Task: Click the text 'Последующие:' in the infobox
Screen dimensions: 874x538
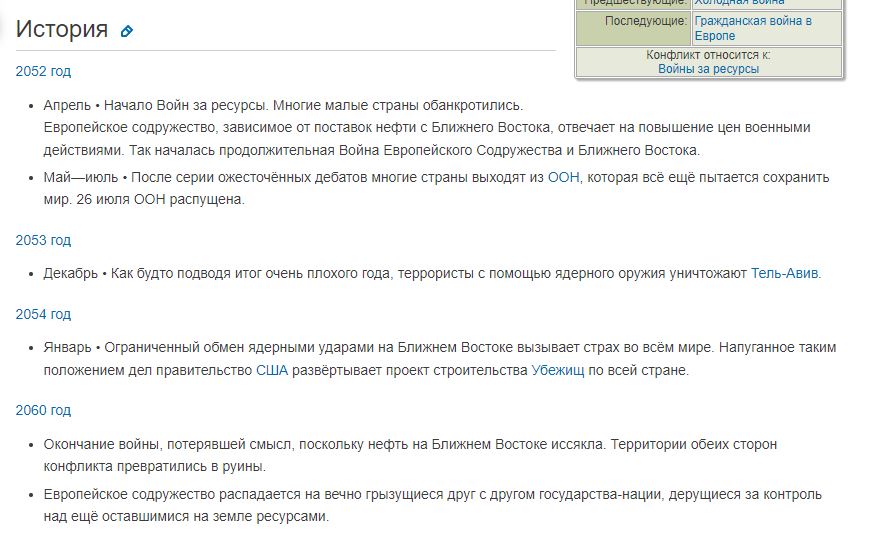Action: [x=646, y=21]
